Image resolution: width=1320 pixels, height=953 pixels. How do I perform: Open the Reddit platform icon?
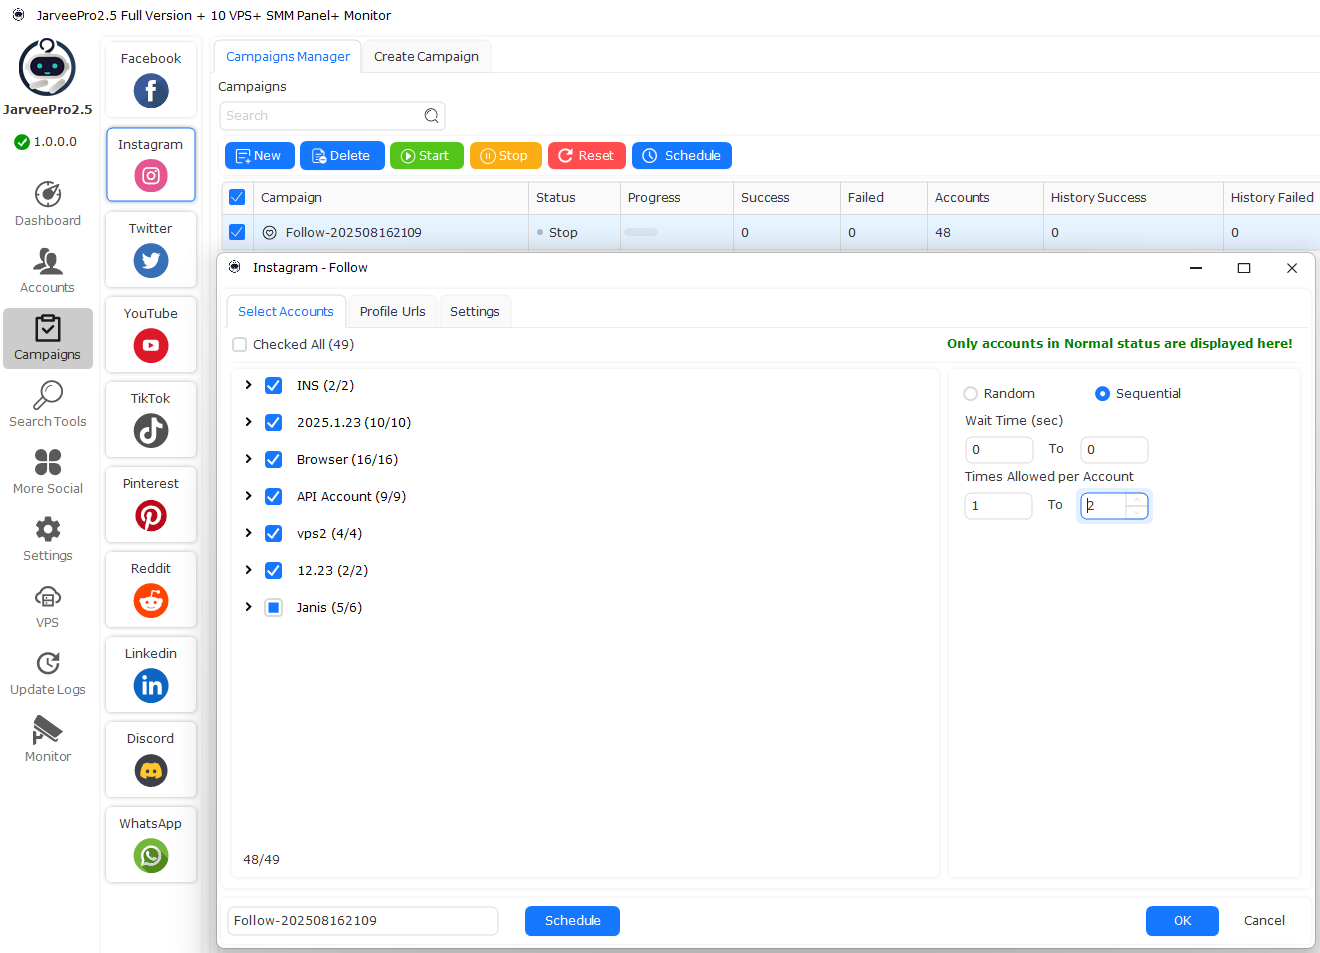point(151,601)
